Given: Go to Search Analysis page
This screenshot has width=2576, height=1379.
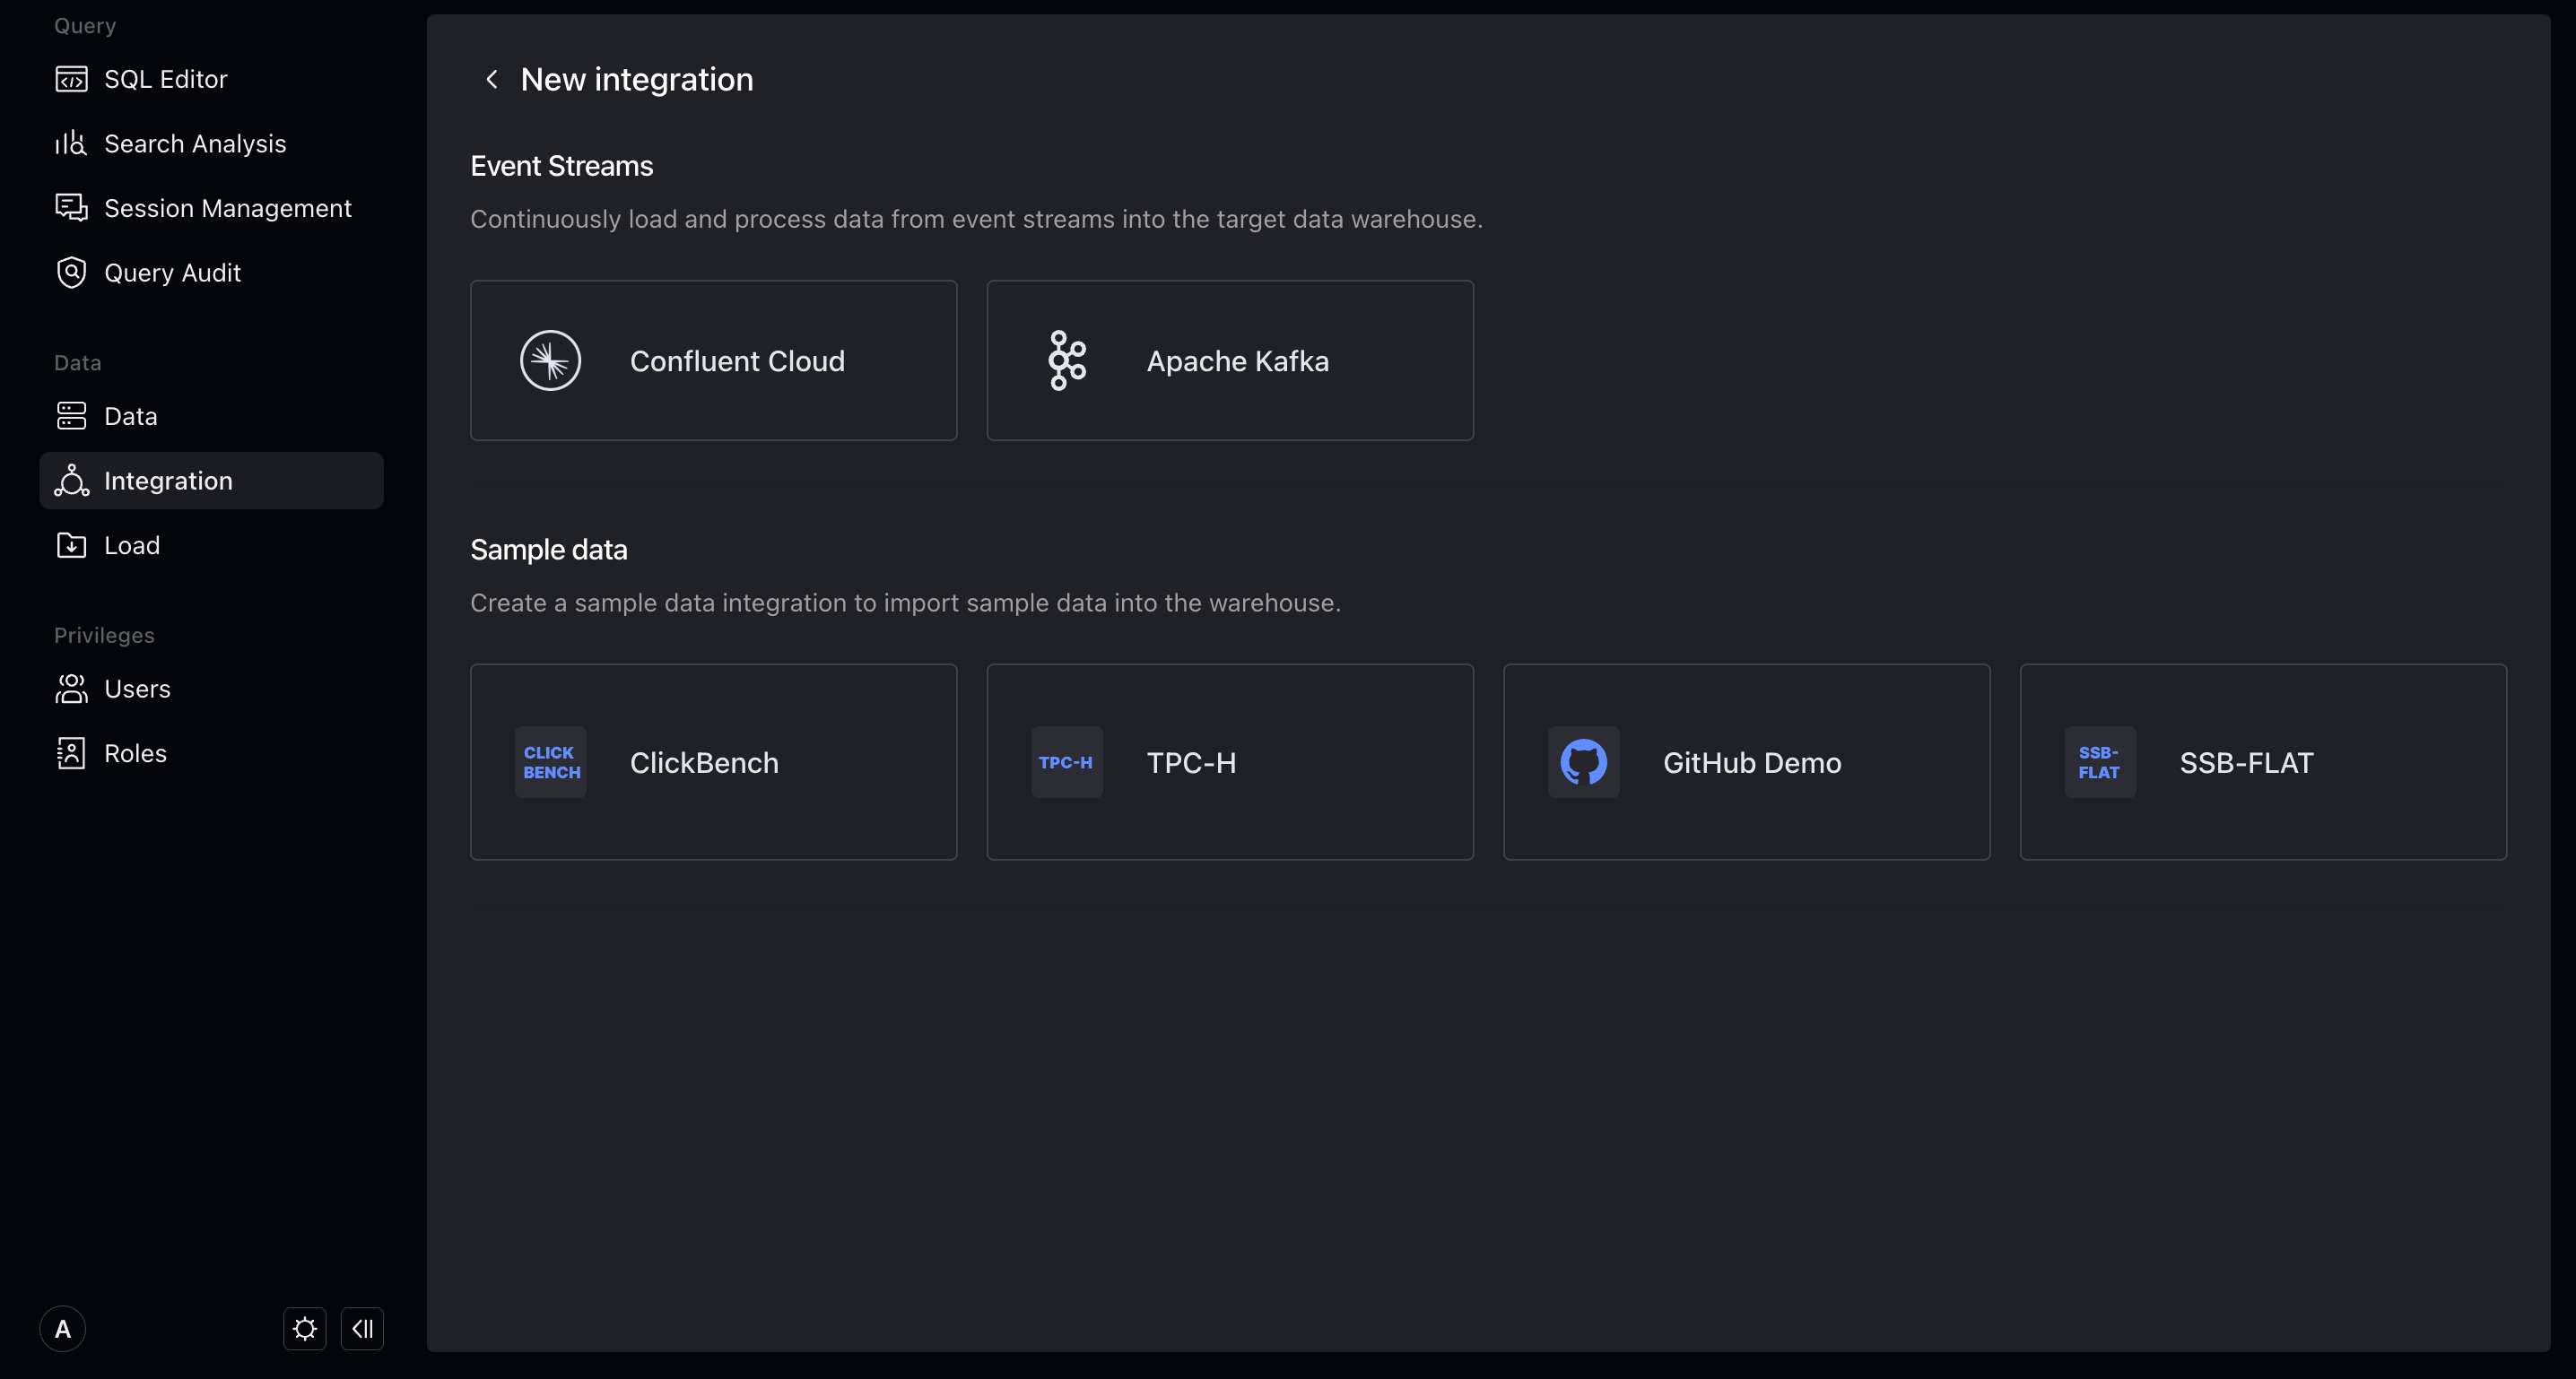Looking at the screenshot, I should [194, 144].
